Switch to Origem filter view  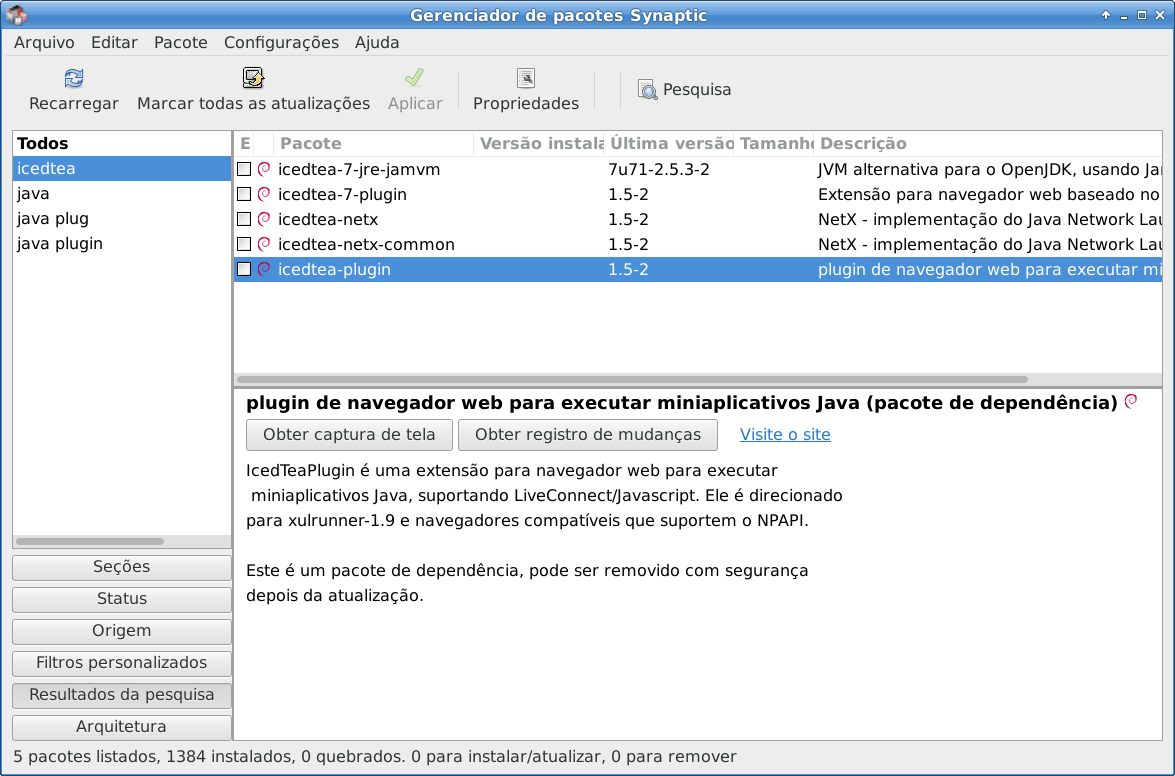point(121,631)
